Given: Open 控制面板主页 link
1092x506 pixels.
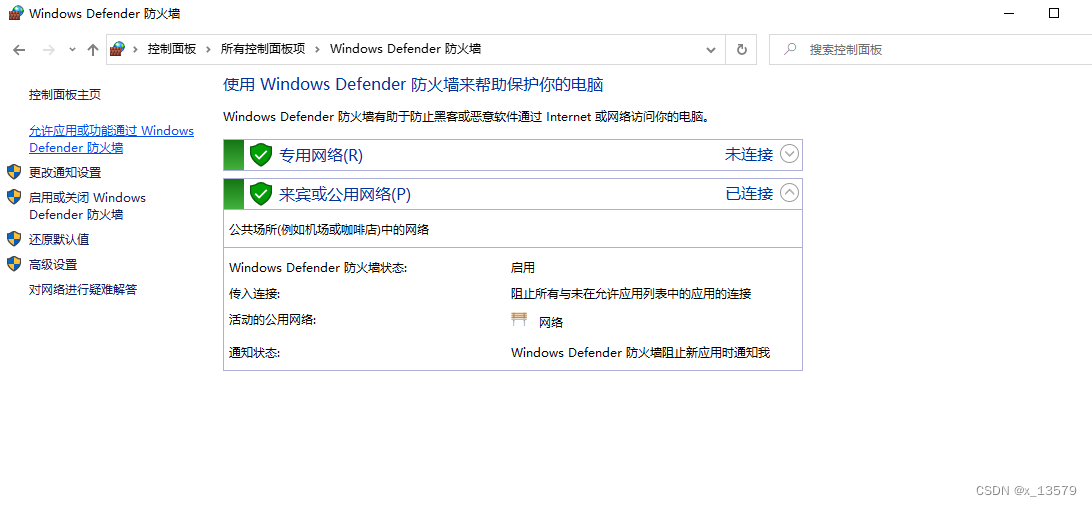Looking at the screenshot, I should 65,95.
